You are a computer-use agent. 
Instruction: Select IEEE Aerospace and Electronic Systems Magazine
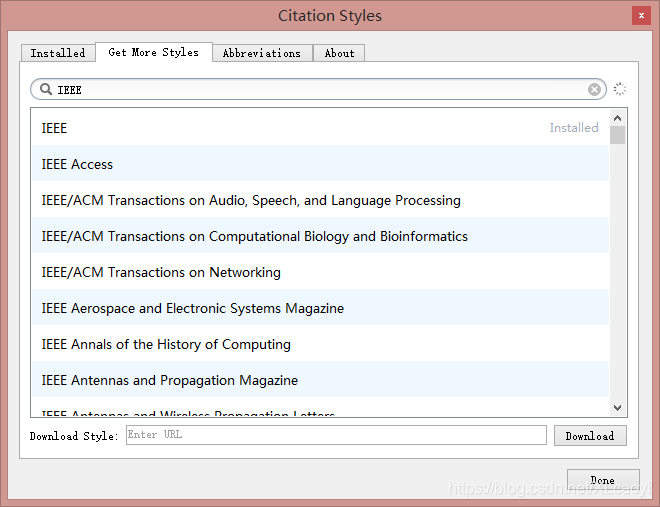[x=320, y=308]
